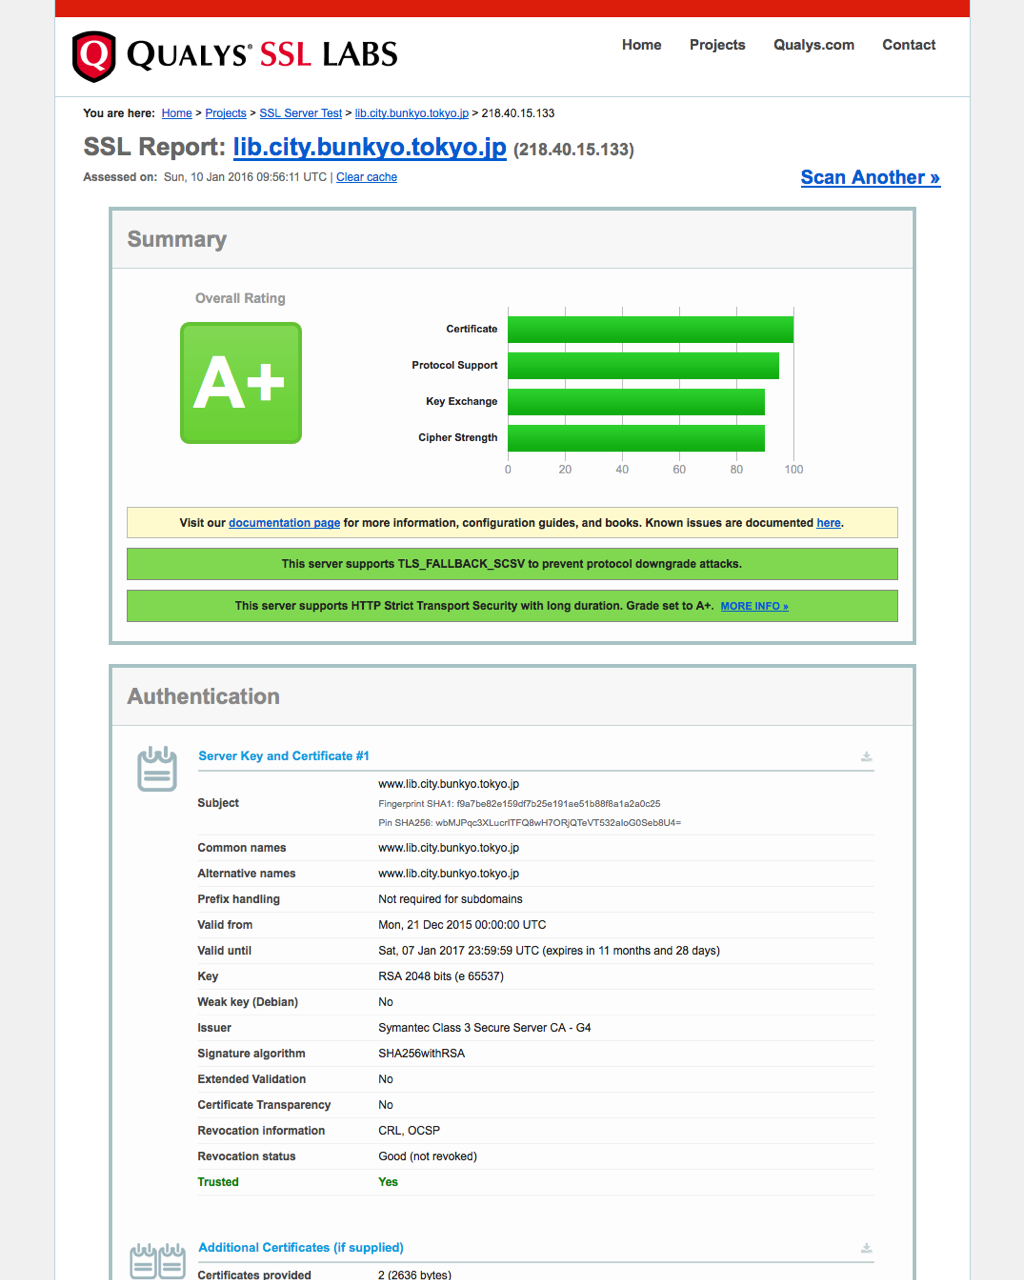Click the download icon for Server Key and Certificate #1
The image size is (1024, 1280).
(x=867, y=757)
